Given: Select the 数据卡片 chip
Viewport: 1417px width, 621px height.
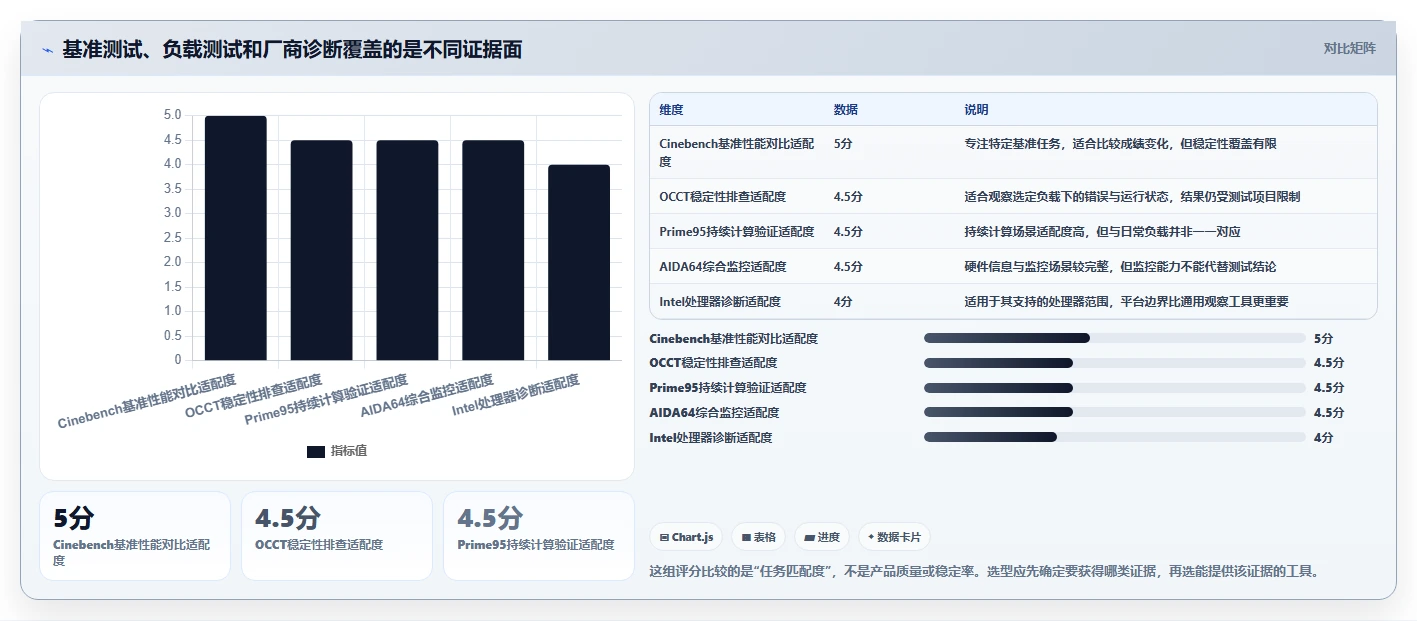Looking at the screenshot, I should [x=894, y=537].
